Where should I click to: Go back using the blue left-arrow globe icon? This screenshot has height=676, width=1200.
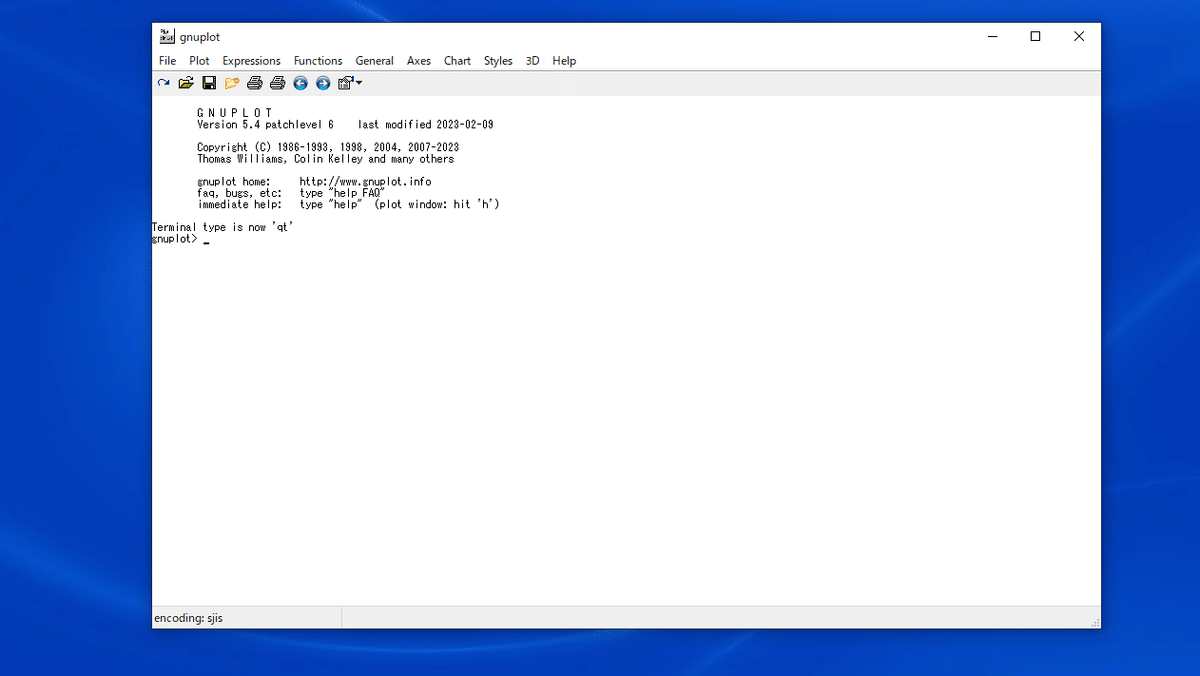click(x=300, y=83)
